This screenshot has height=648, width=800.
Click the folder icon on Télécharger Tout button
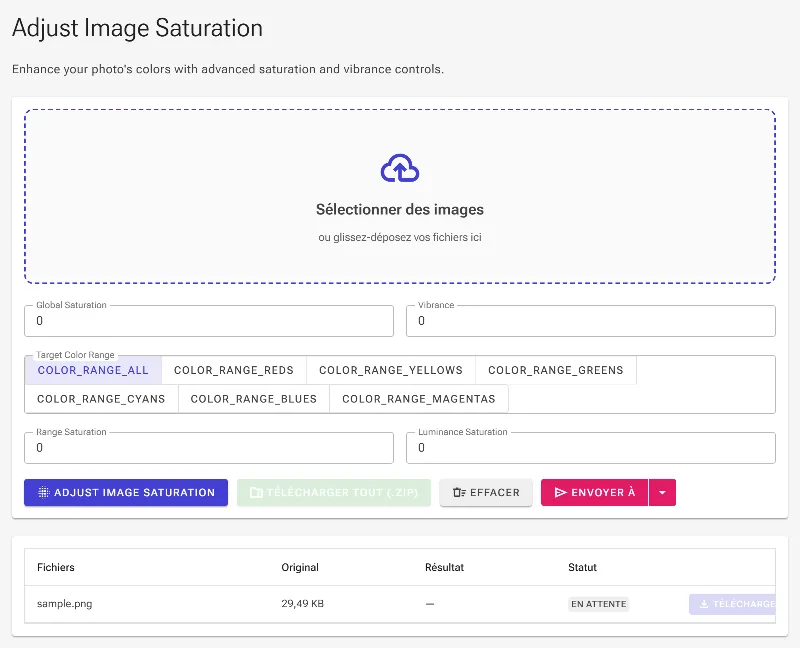pyautogui.click(x=256, y=492)
